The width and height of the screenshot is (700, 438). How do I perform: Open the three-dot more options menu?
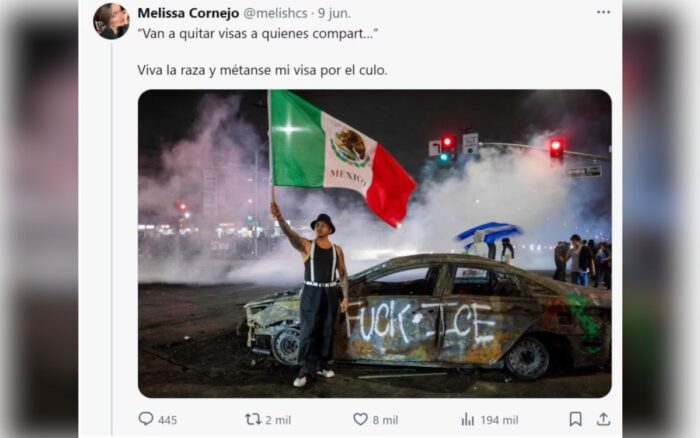coord(603,12)
